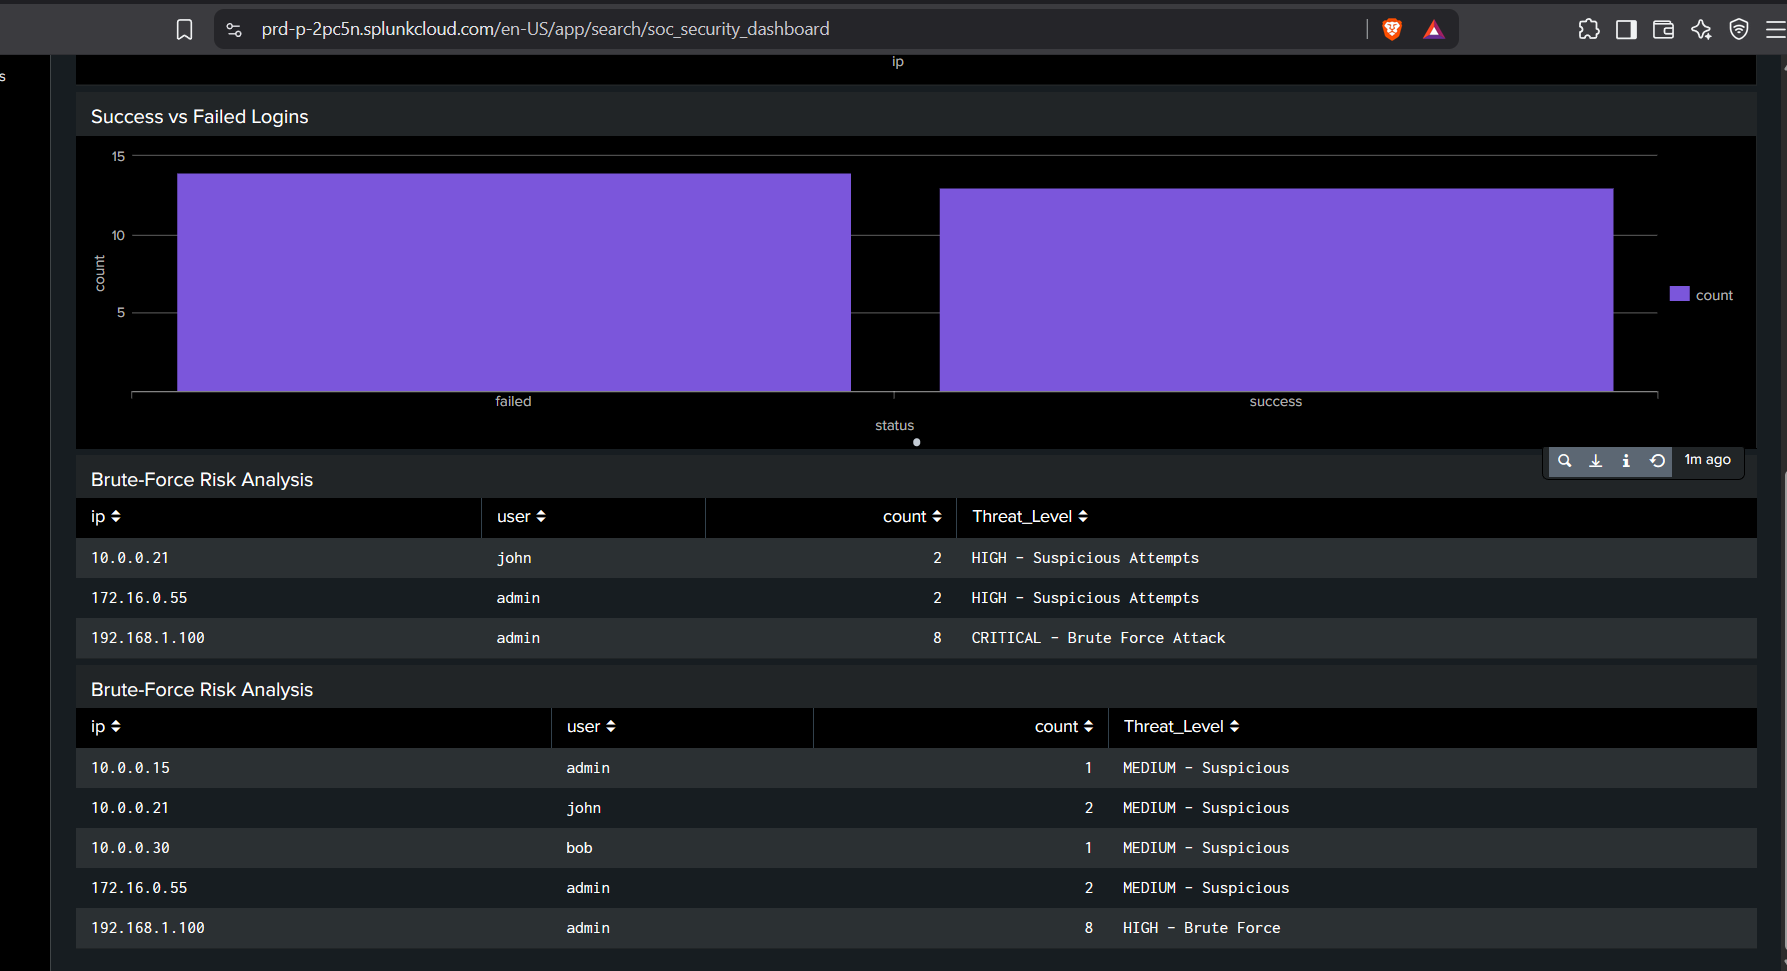The height and width of the screenshot is (971, 1787).
Task: Open the Brave Wallet icon
Action: point(1663,30)
